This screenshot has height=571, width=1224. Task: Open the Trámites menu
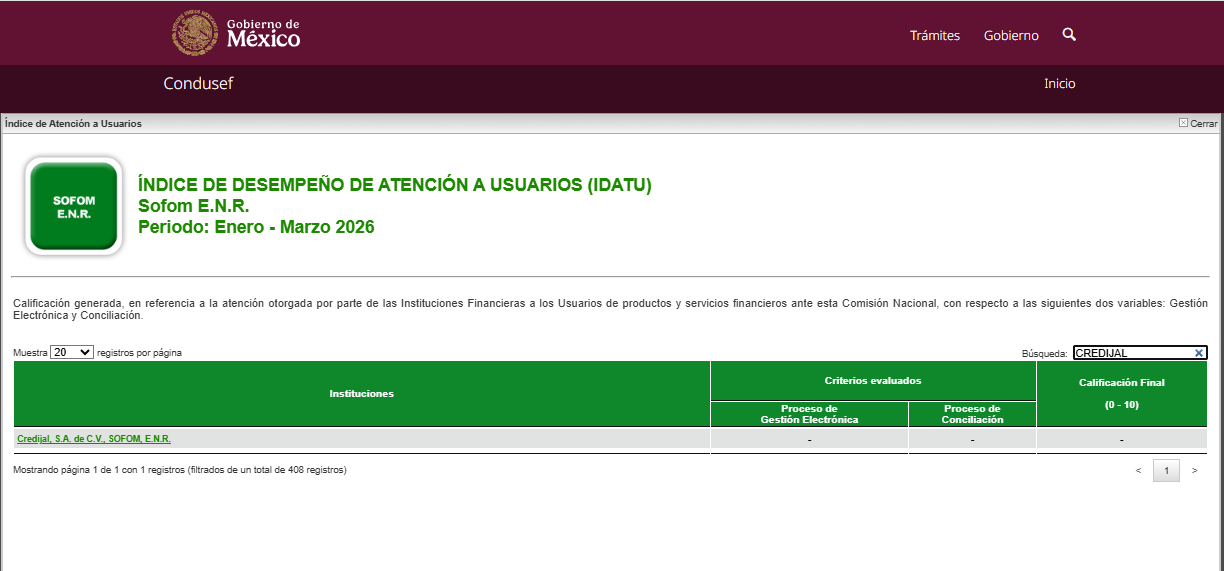click(935, 35)
